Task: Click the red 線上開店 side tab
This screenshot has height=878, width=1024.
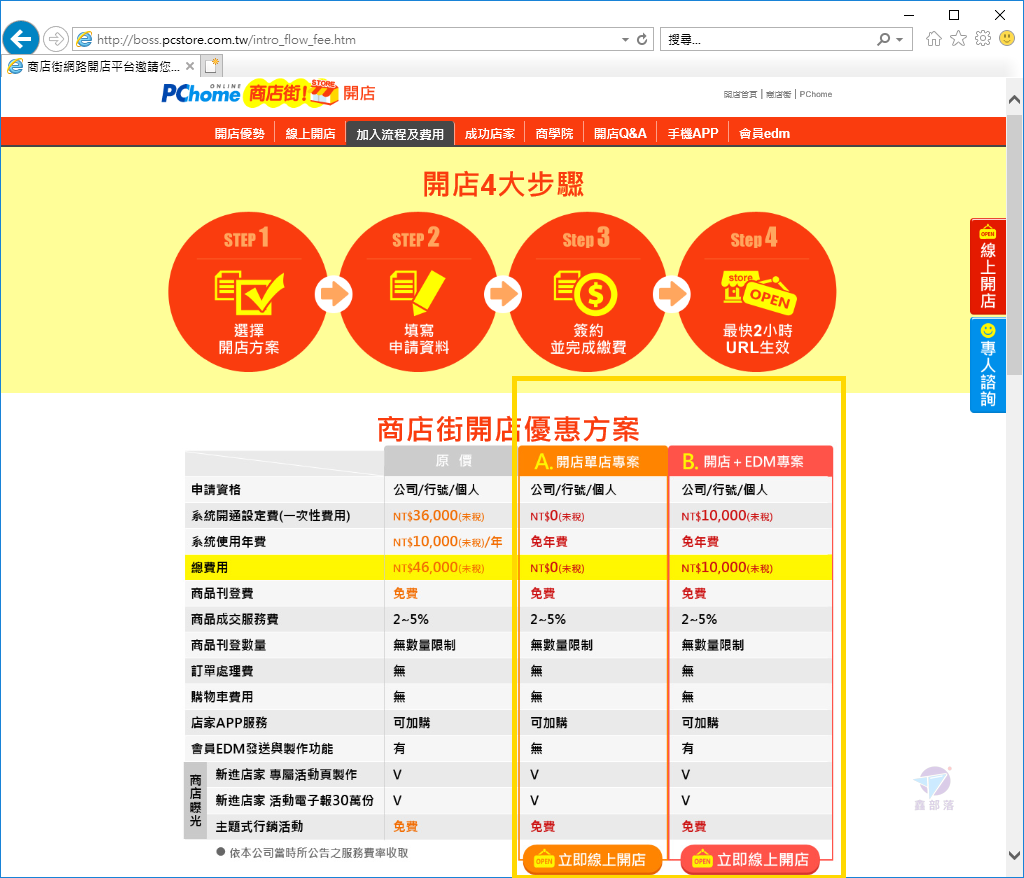Action: coord(987,267)
